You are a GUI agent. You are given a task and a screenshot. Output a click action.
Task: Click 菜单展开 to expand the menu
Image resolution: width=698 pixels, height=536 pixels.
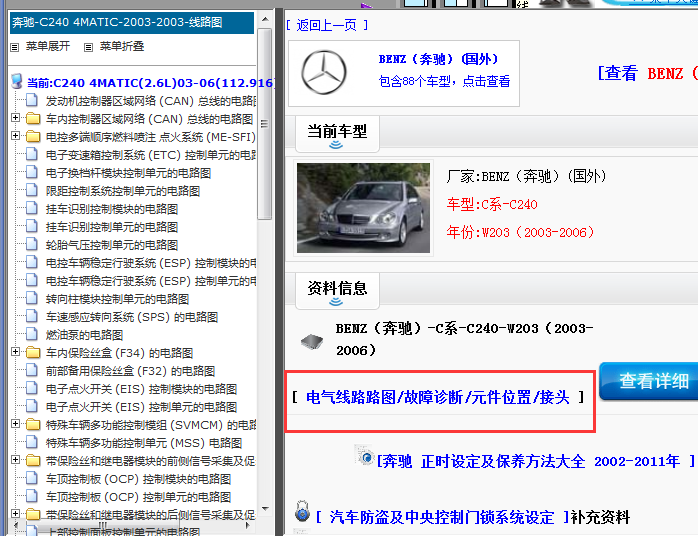pyautogui.click(x=48, y=46)
